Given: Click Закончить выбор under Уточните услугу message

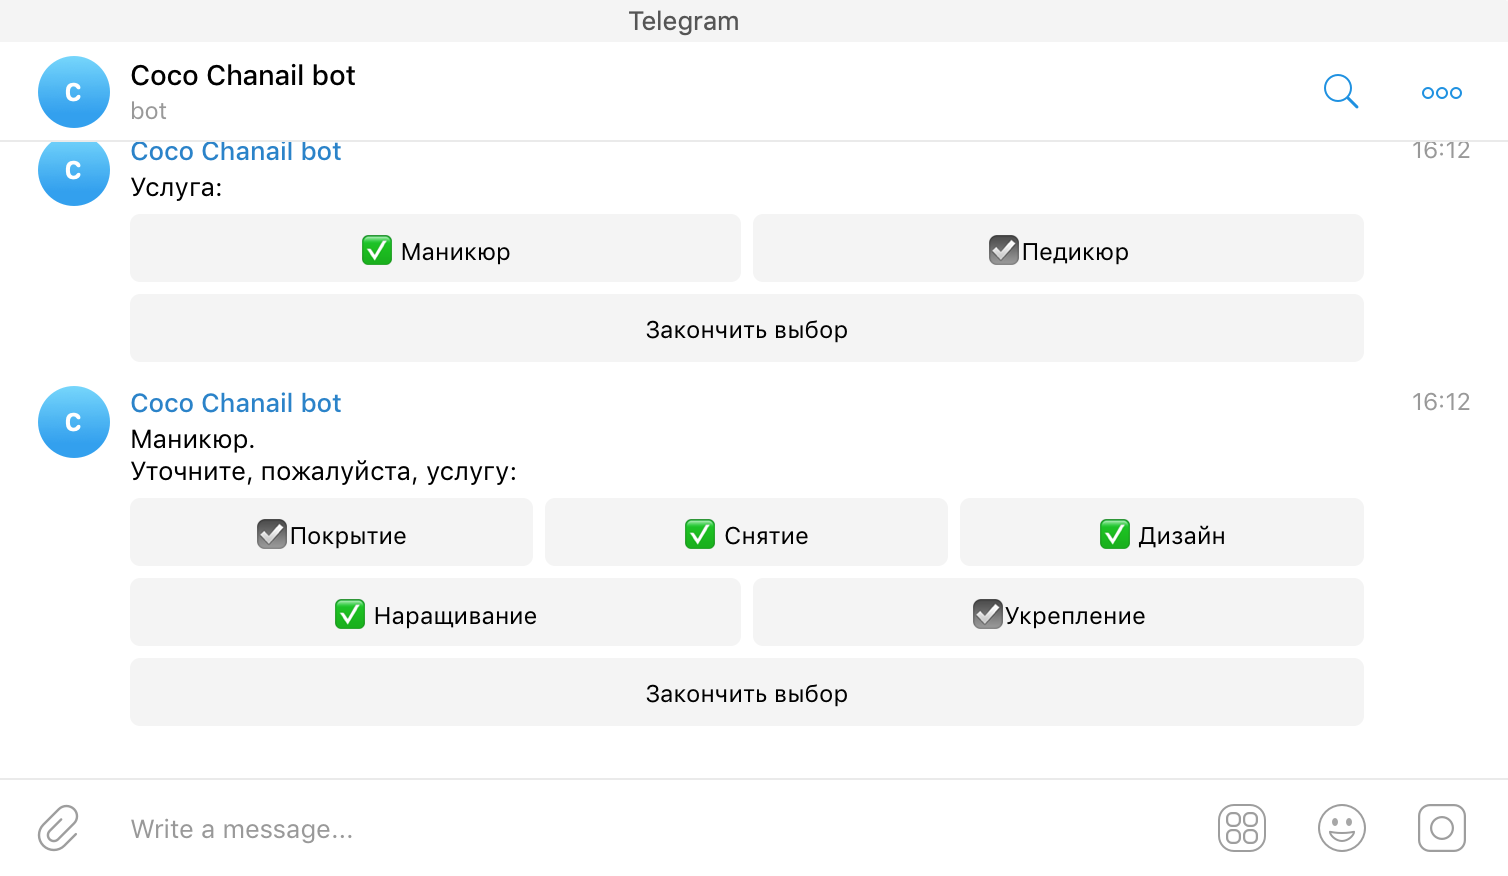Looking at the screenshot, I should (747, 692).
